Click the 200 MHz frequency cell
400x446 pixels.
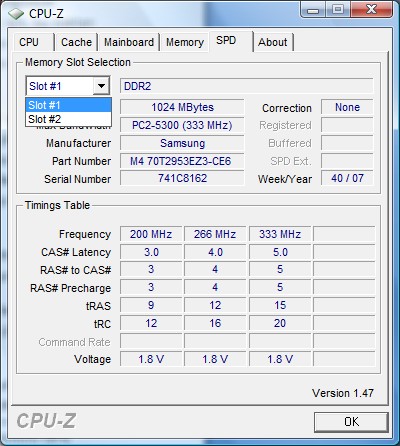(151, 234)
